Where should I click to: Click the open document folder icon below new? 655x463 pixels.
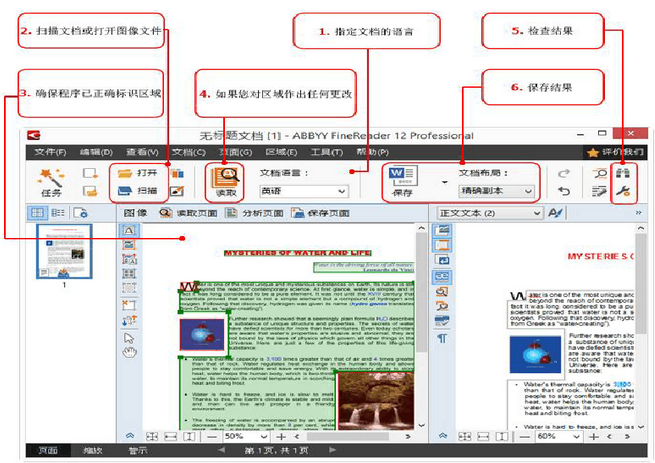tap(90, 191)
